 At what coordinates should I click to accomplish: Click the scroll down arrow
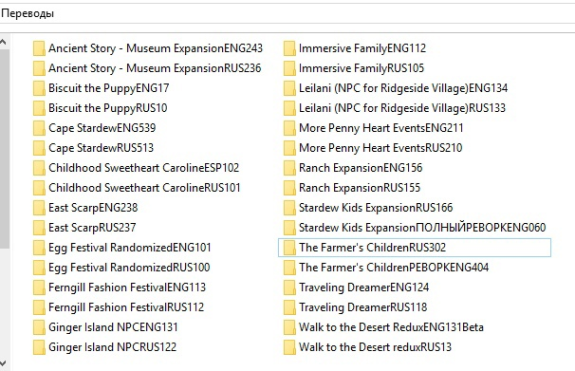[x=3, y=363]
